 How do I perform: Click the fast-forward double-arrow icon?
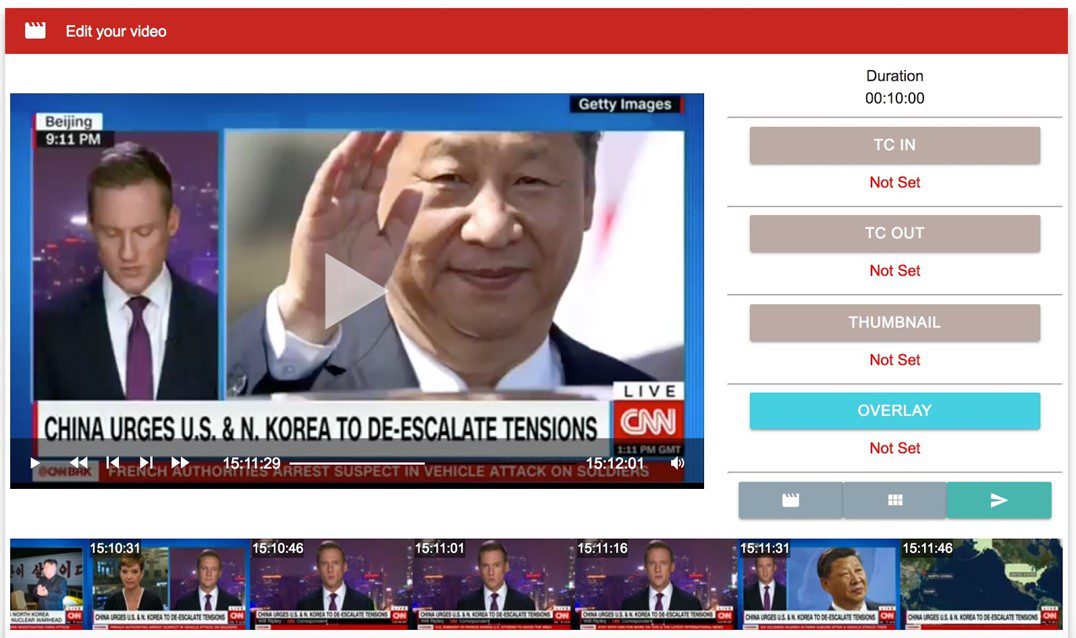(x=180, y=462)
